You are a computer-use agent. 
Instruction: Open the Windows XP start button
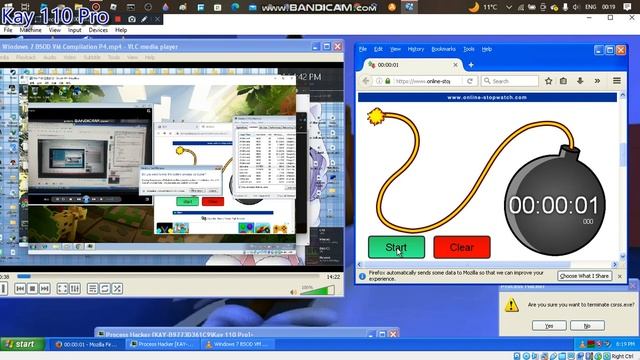(22, 344)
